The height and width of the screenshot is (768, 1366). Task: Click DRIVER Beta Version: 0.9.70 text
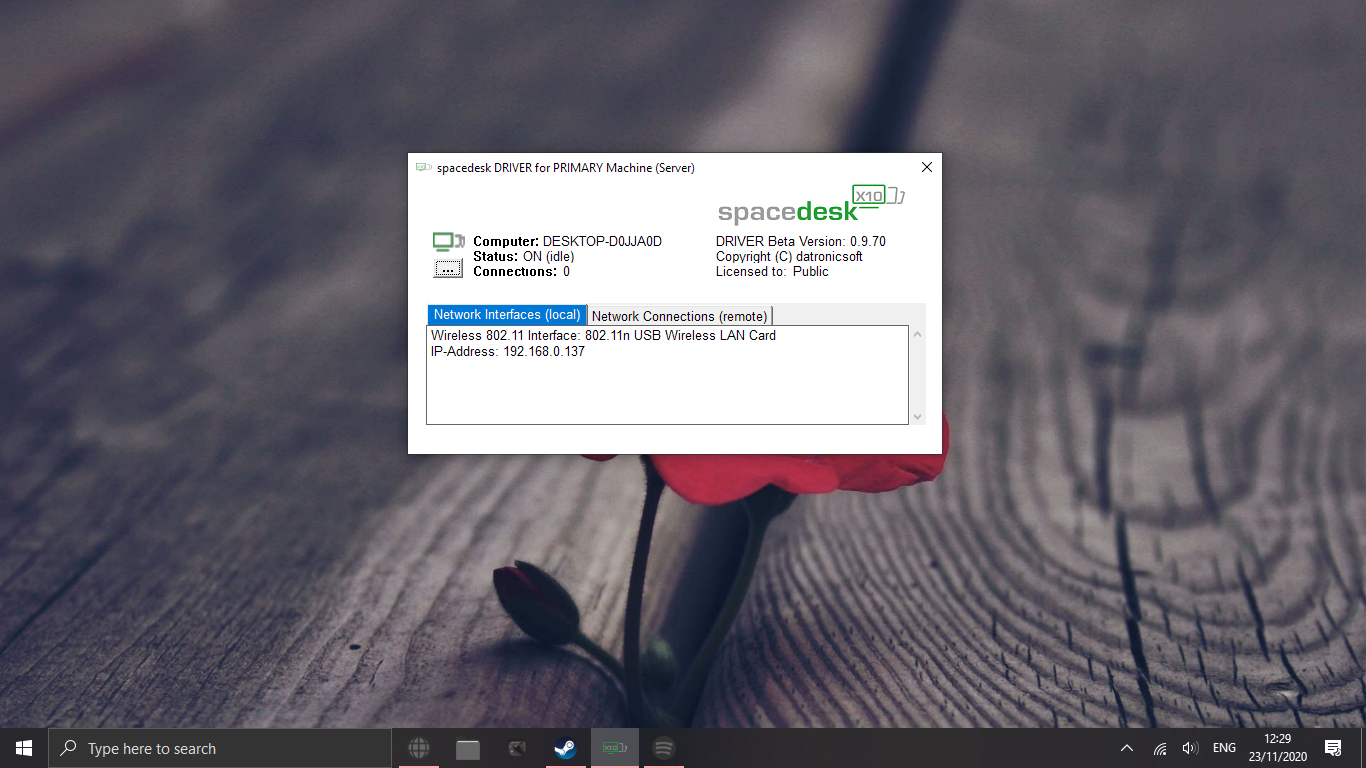click(x=801, y=241)
